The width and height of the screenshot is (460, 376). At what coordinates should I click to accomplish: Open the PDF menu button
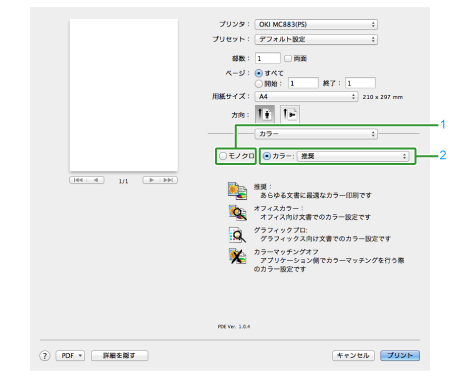coord(70,356)
